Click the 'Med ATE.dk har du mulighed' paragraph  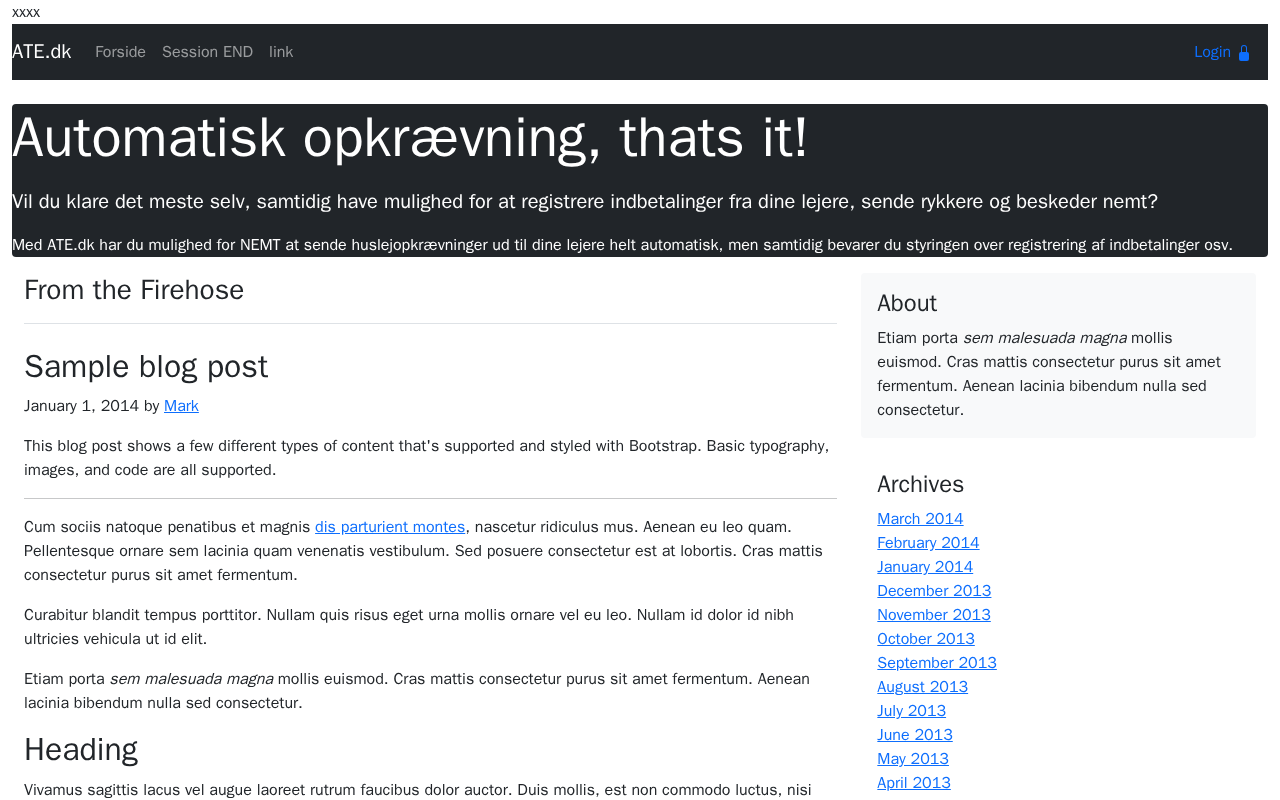[622, 245]
